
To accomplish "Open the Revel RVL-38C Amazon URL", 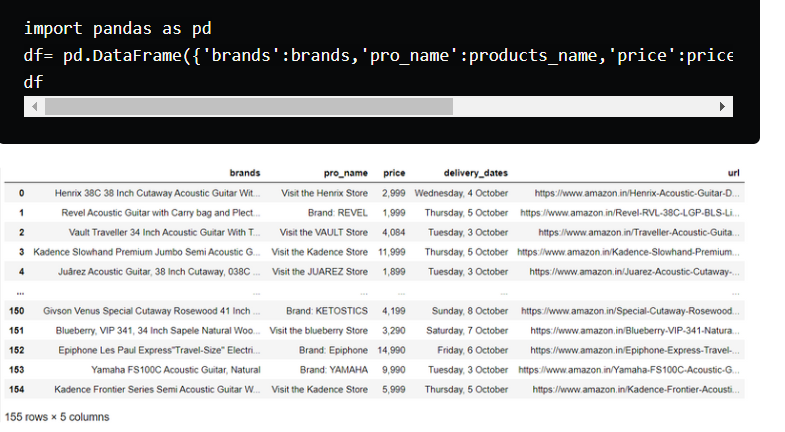I will [630, 213].
